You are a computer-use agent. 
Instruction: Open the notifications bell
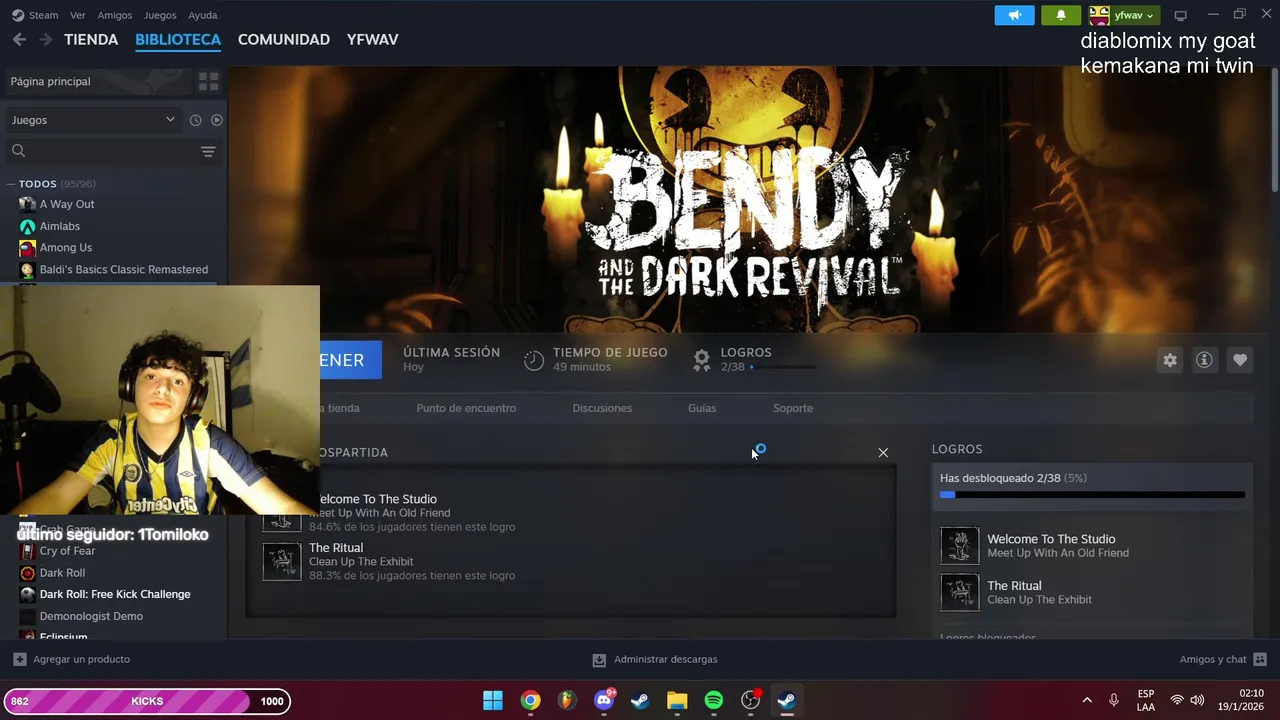[1061, 15]
